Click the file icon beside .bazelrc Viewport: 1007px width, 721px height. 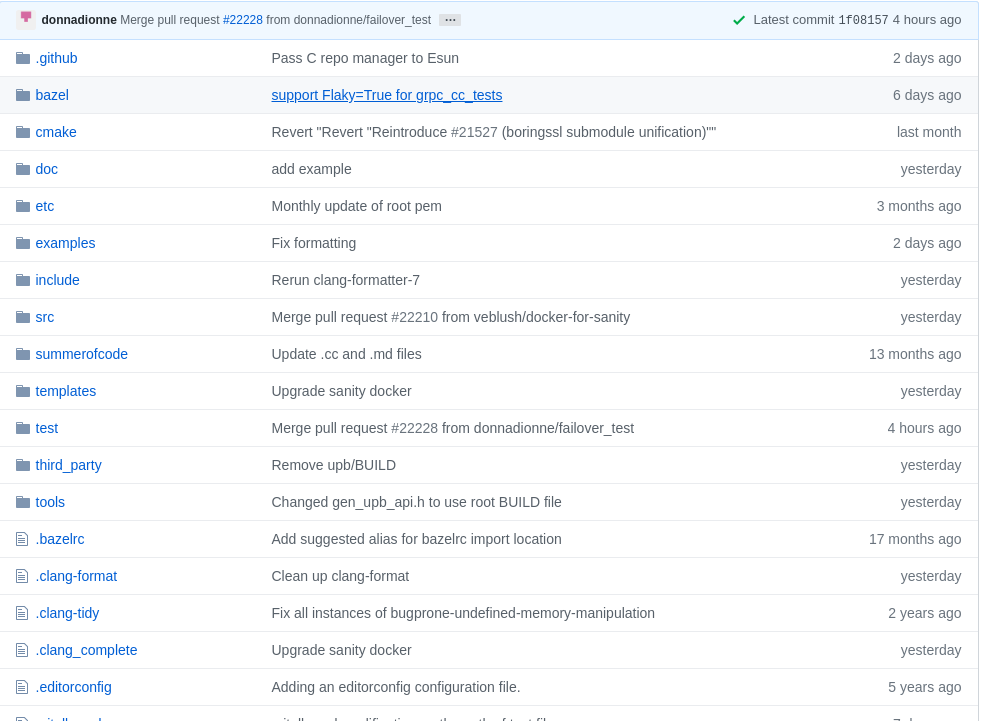coord(22,539)
